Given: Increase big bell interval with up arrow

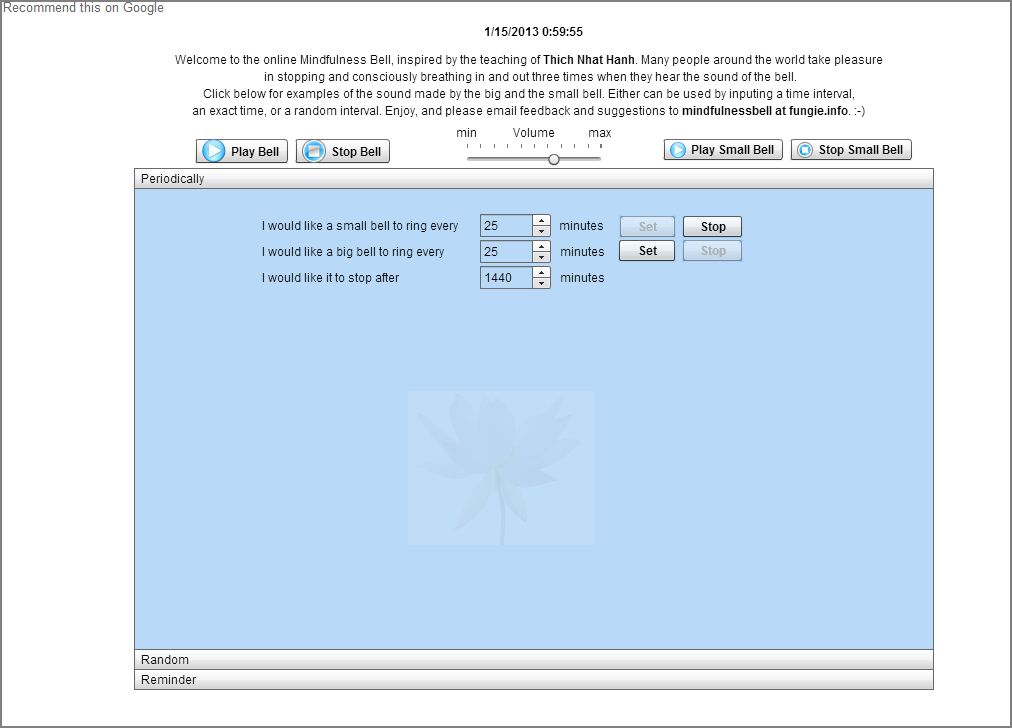Looking at the screenshot, I should click(x=541, y=246).
